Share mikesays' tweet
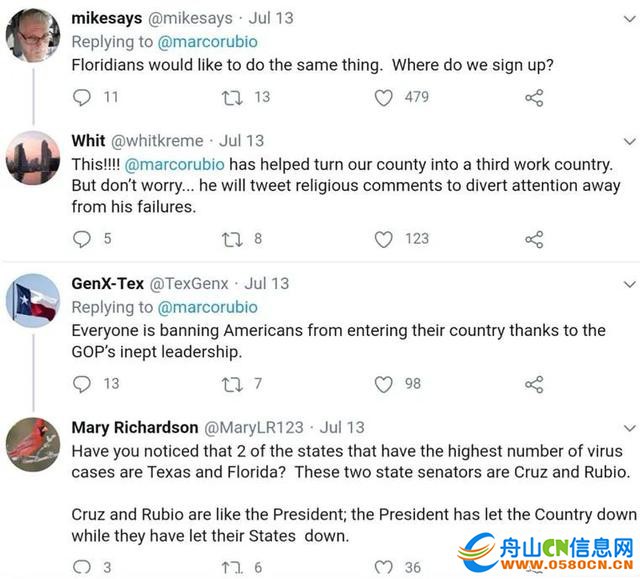Viewport: 640px width, 579px height. (x=534, y=97)
